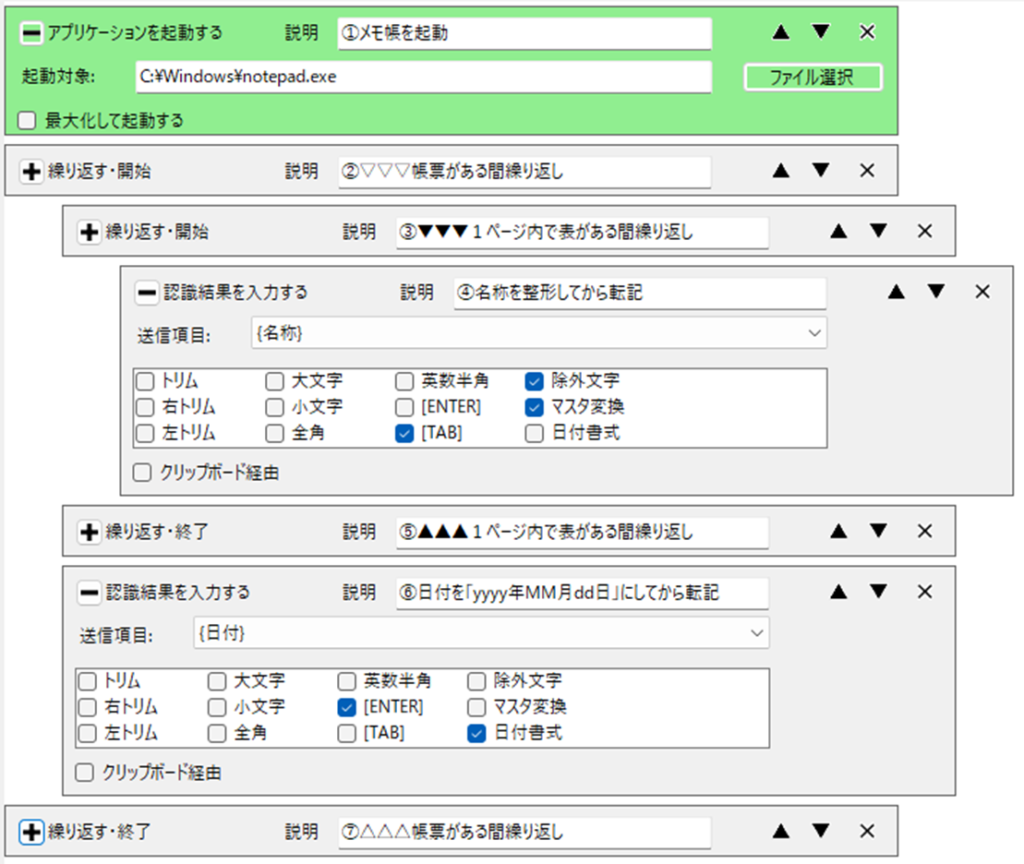Collapse the アプリケーションを起動する block
1024x864 pixels.
(x=32, y=33)
